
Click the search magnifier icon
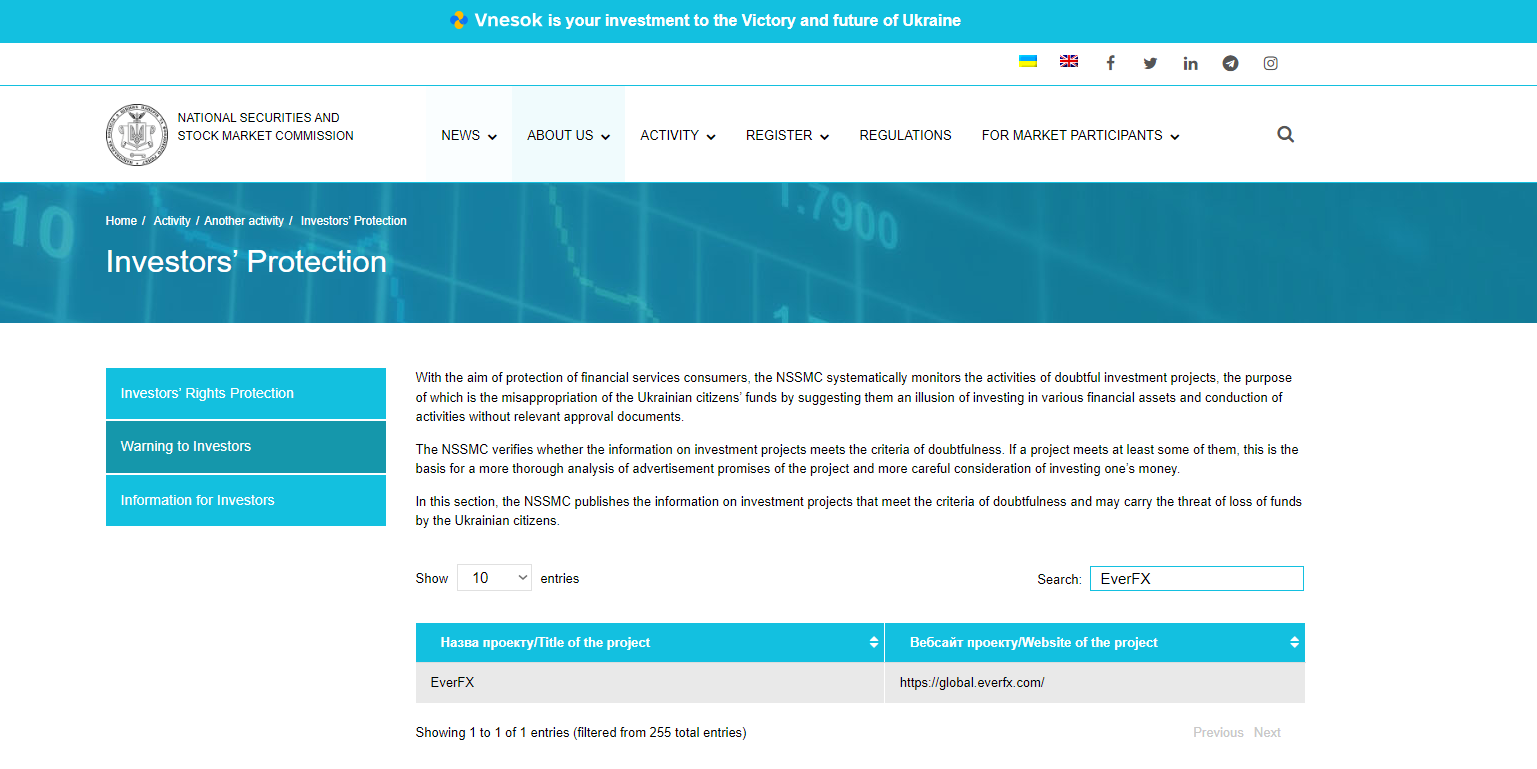point(1286,134)
